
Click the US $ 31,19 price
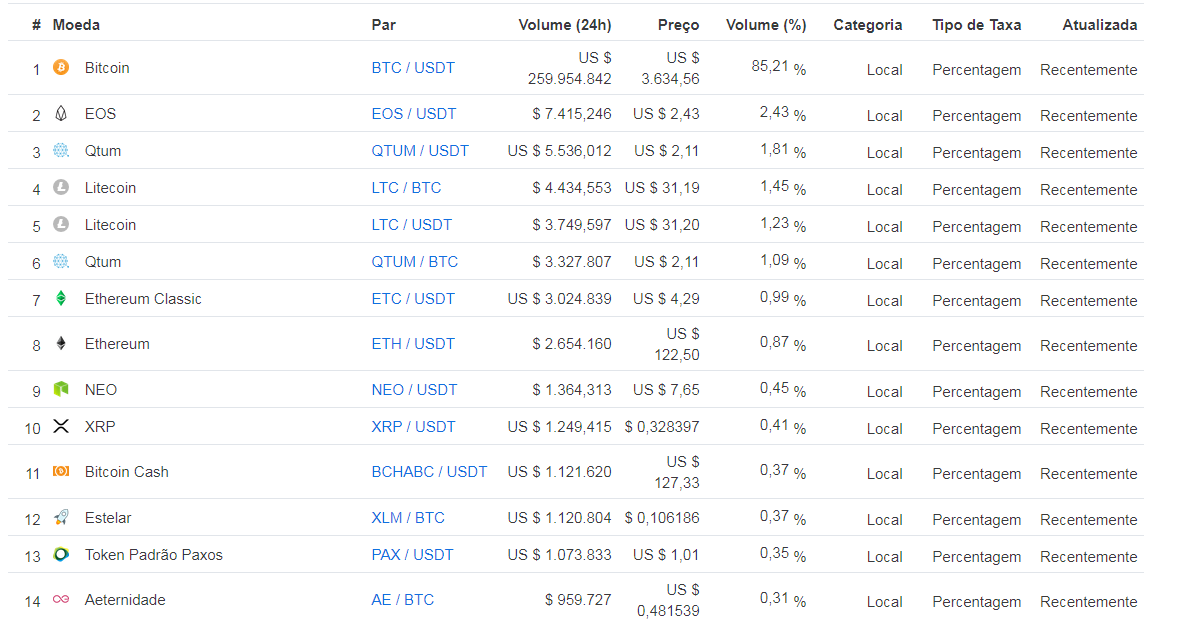point(662,188)
